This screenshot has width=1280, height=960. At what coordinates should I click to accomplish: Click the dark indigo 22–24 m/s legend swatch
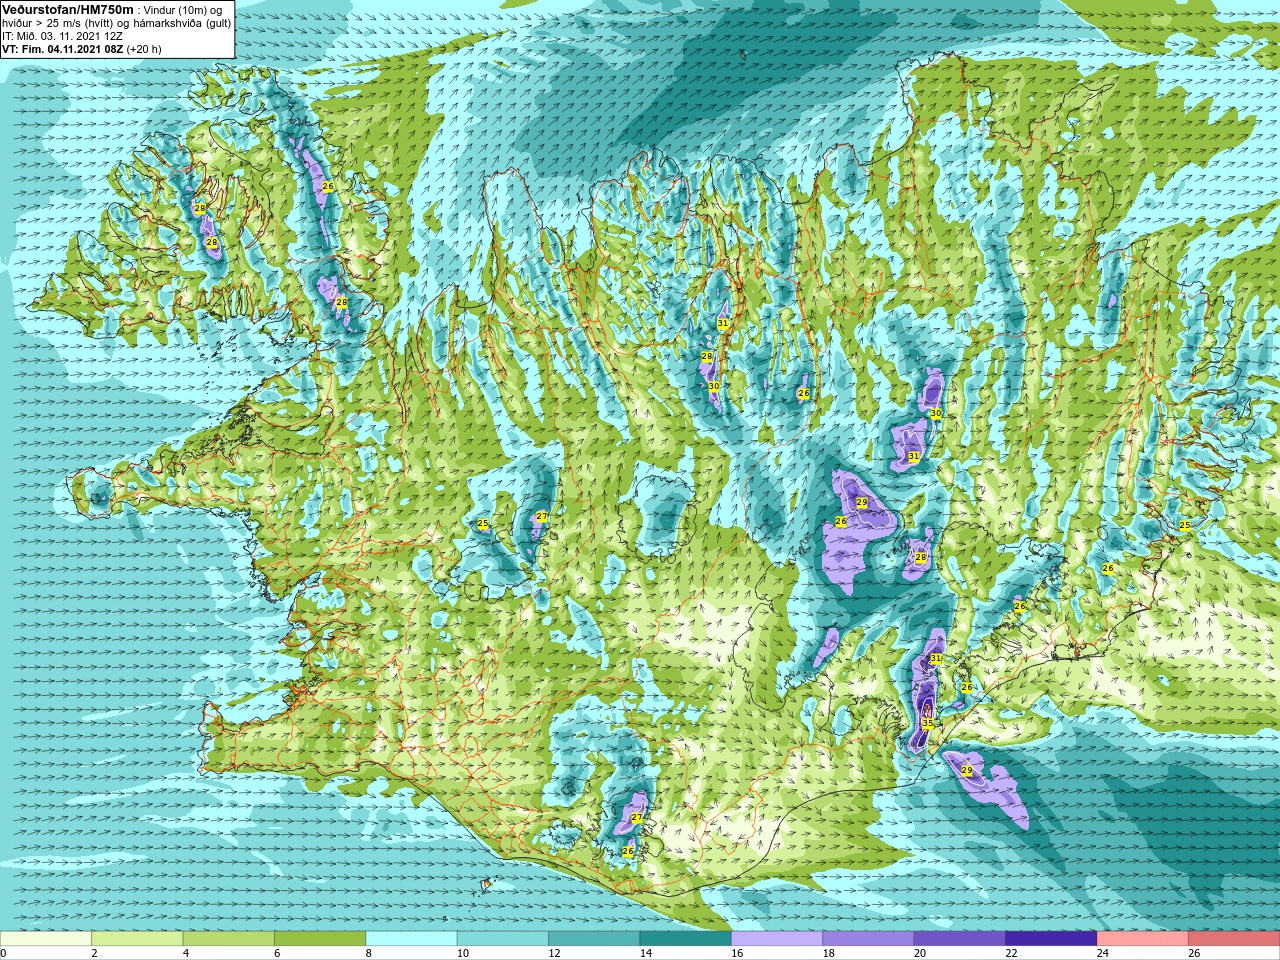click(x=1051, y=939)
